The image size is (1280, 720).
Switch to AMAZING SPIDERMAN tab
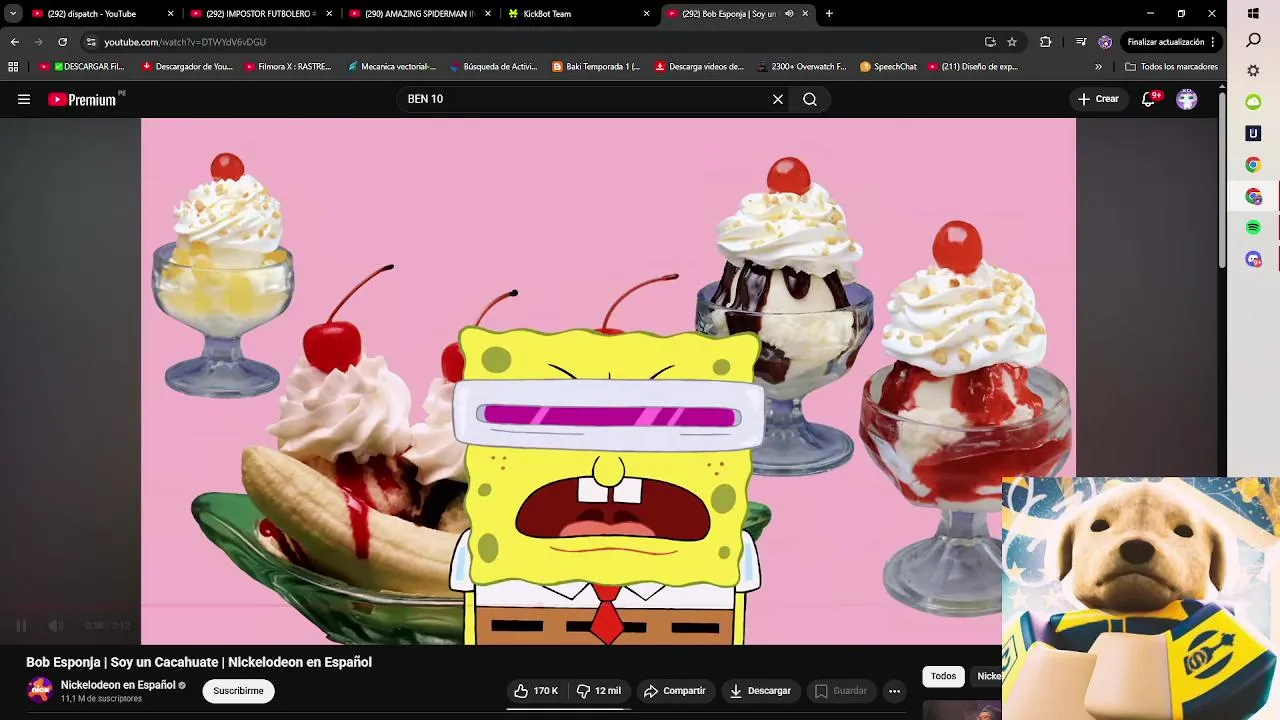[x=418, y=14]
